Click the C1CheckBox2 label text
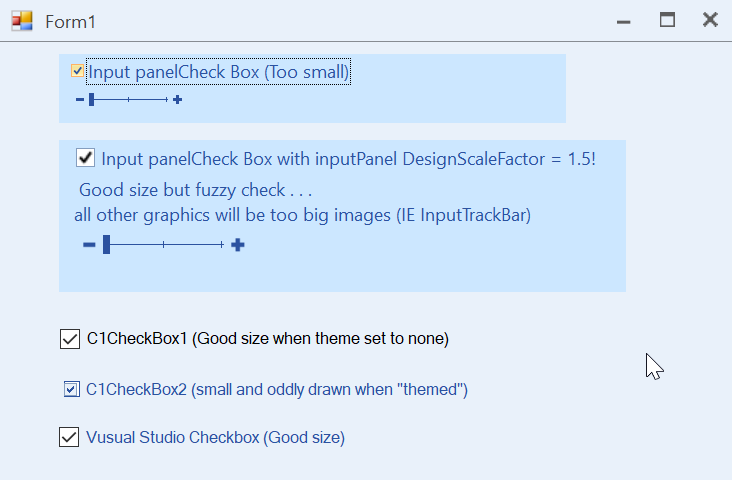The width and height of the screenshot is (732, 480). pyautogui.click(x=277, y=389)
